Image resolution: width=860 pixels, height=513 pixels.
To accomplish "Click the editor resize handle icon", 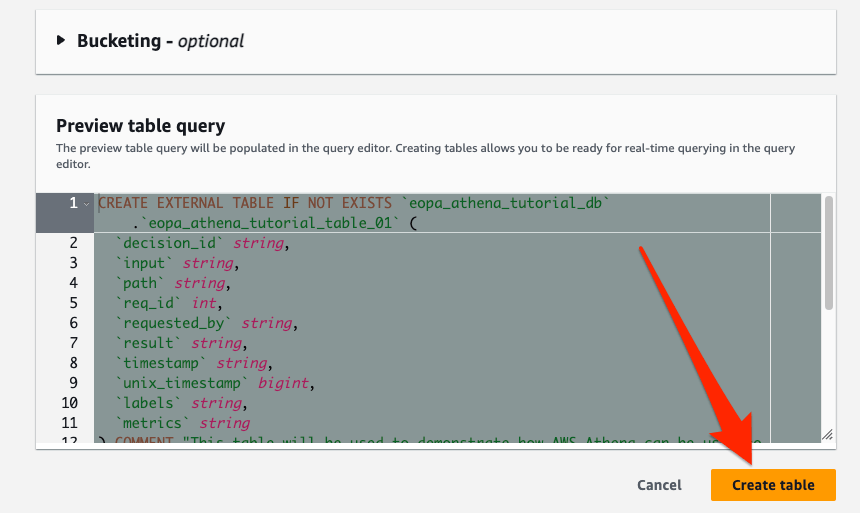I will click(x=828, y=435).
